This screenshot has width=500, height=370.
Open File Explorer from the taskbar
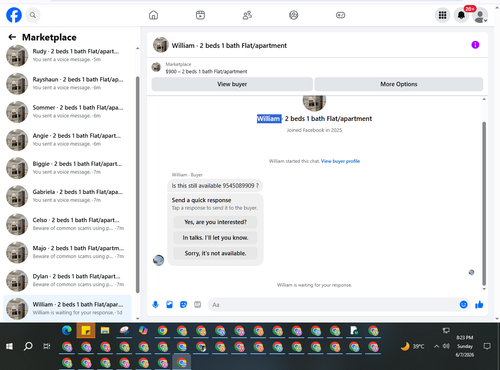(105, 330)
